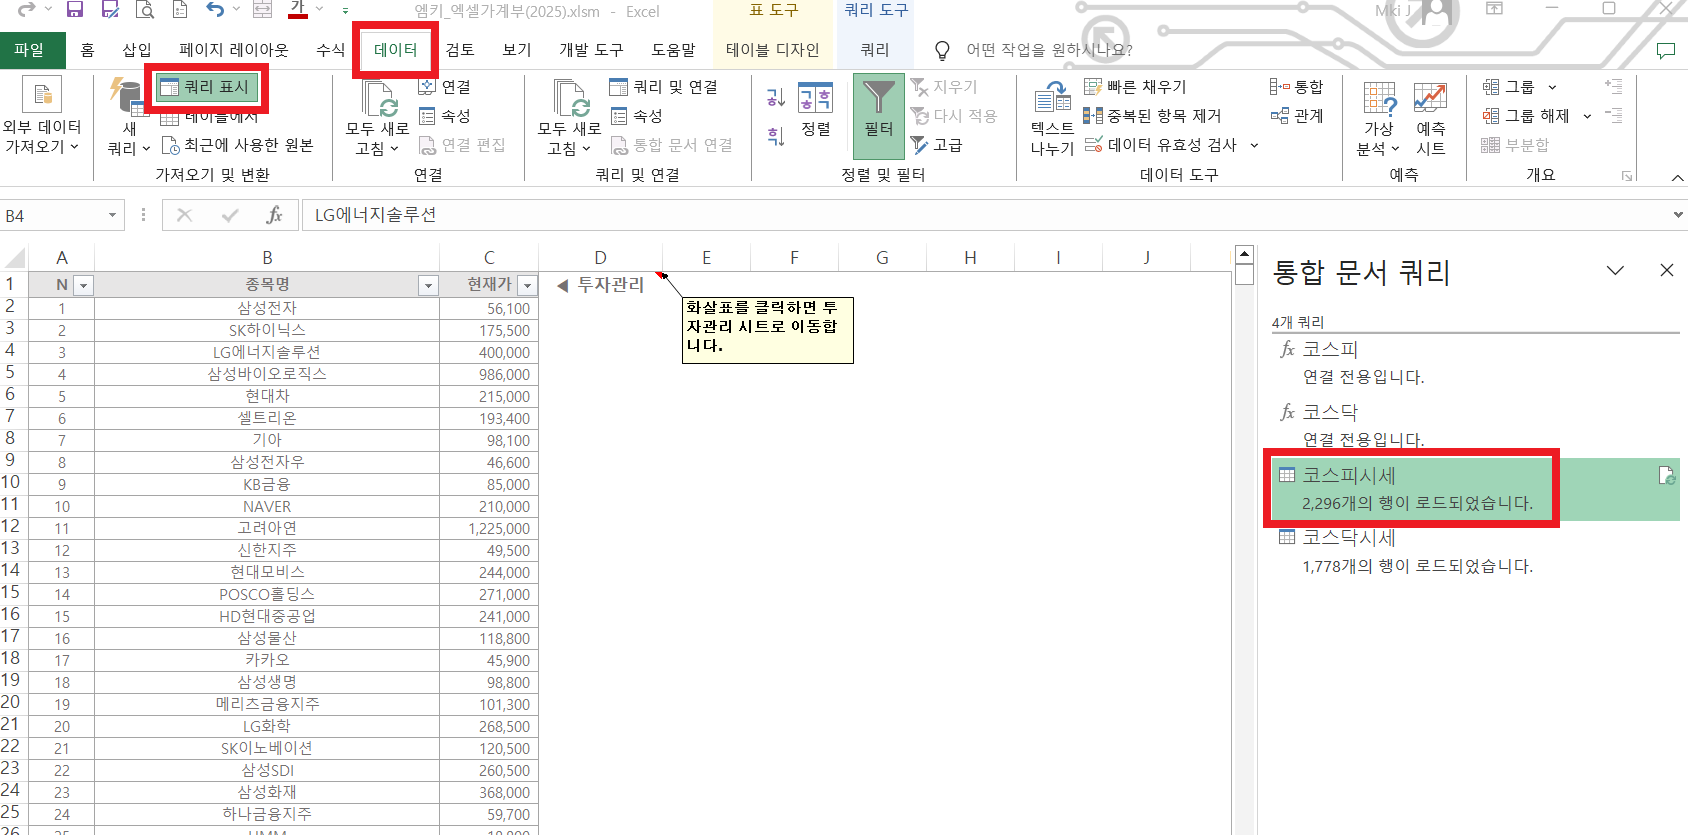
Task: Click the fx insert function icon
Action: tap(274, 215)
